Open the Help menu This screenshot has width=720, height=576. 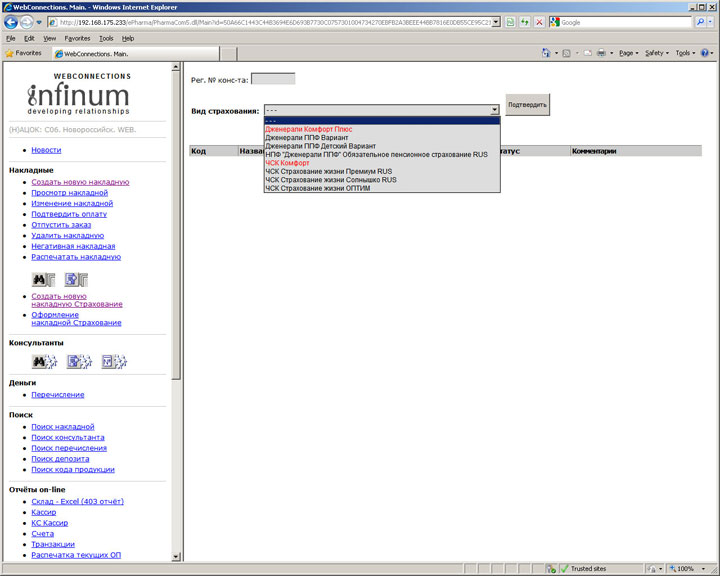coord(128,39)
